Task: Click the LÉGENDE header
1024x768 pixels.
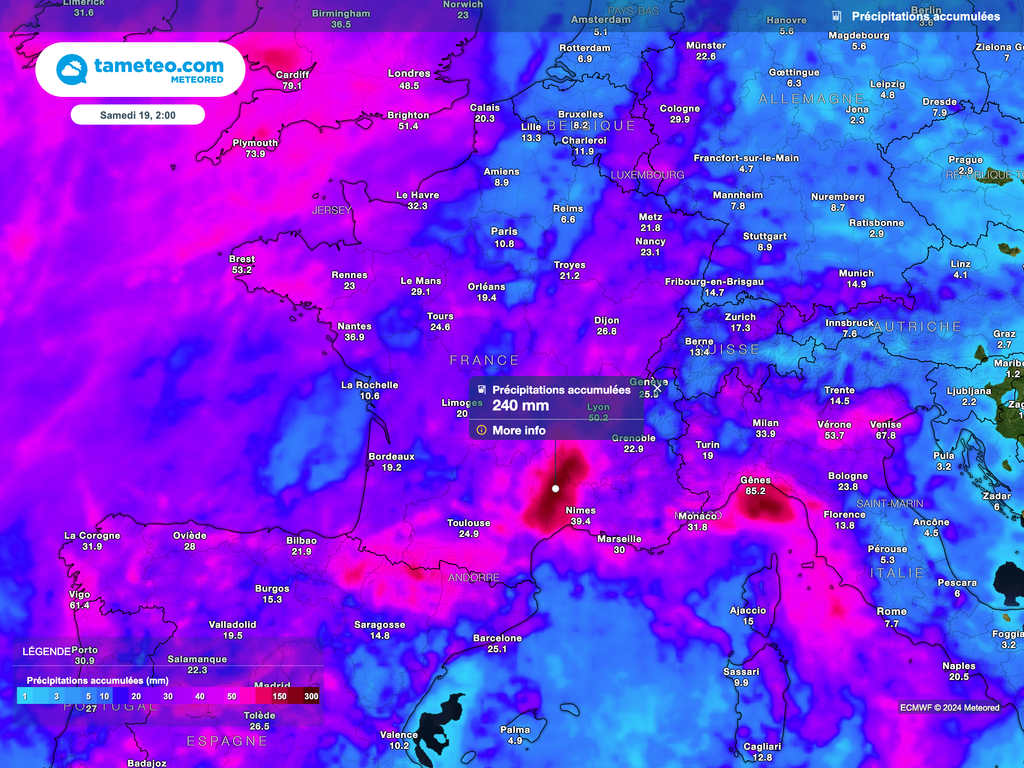Action: [48, 651]
